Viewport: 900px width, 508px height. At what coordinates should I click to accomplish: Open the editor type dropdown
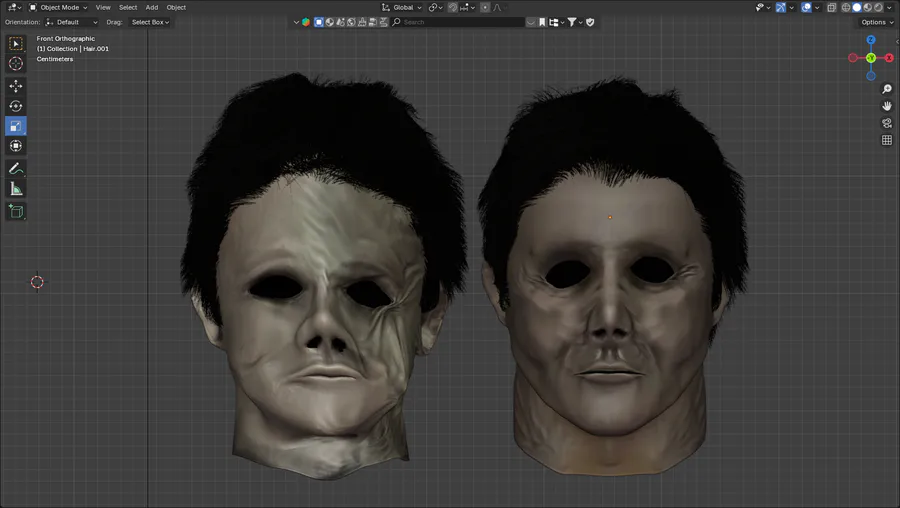pos(14,7)
